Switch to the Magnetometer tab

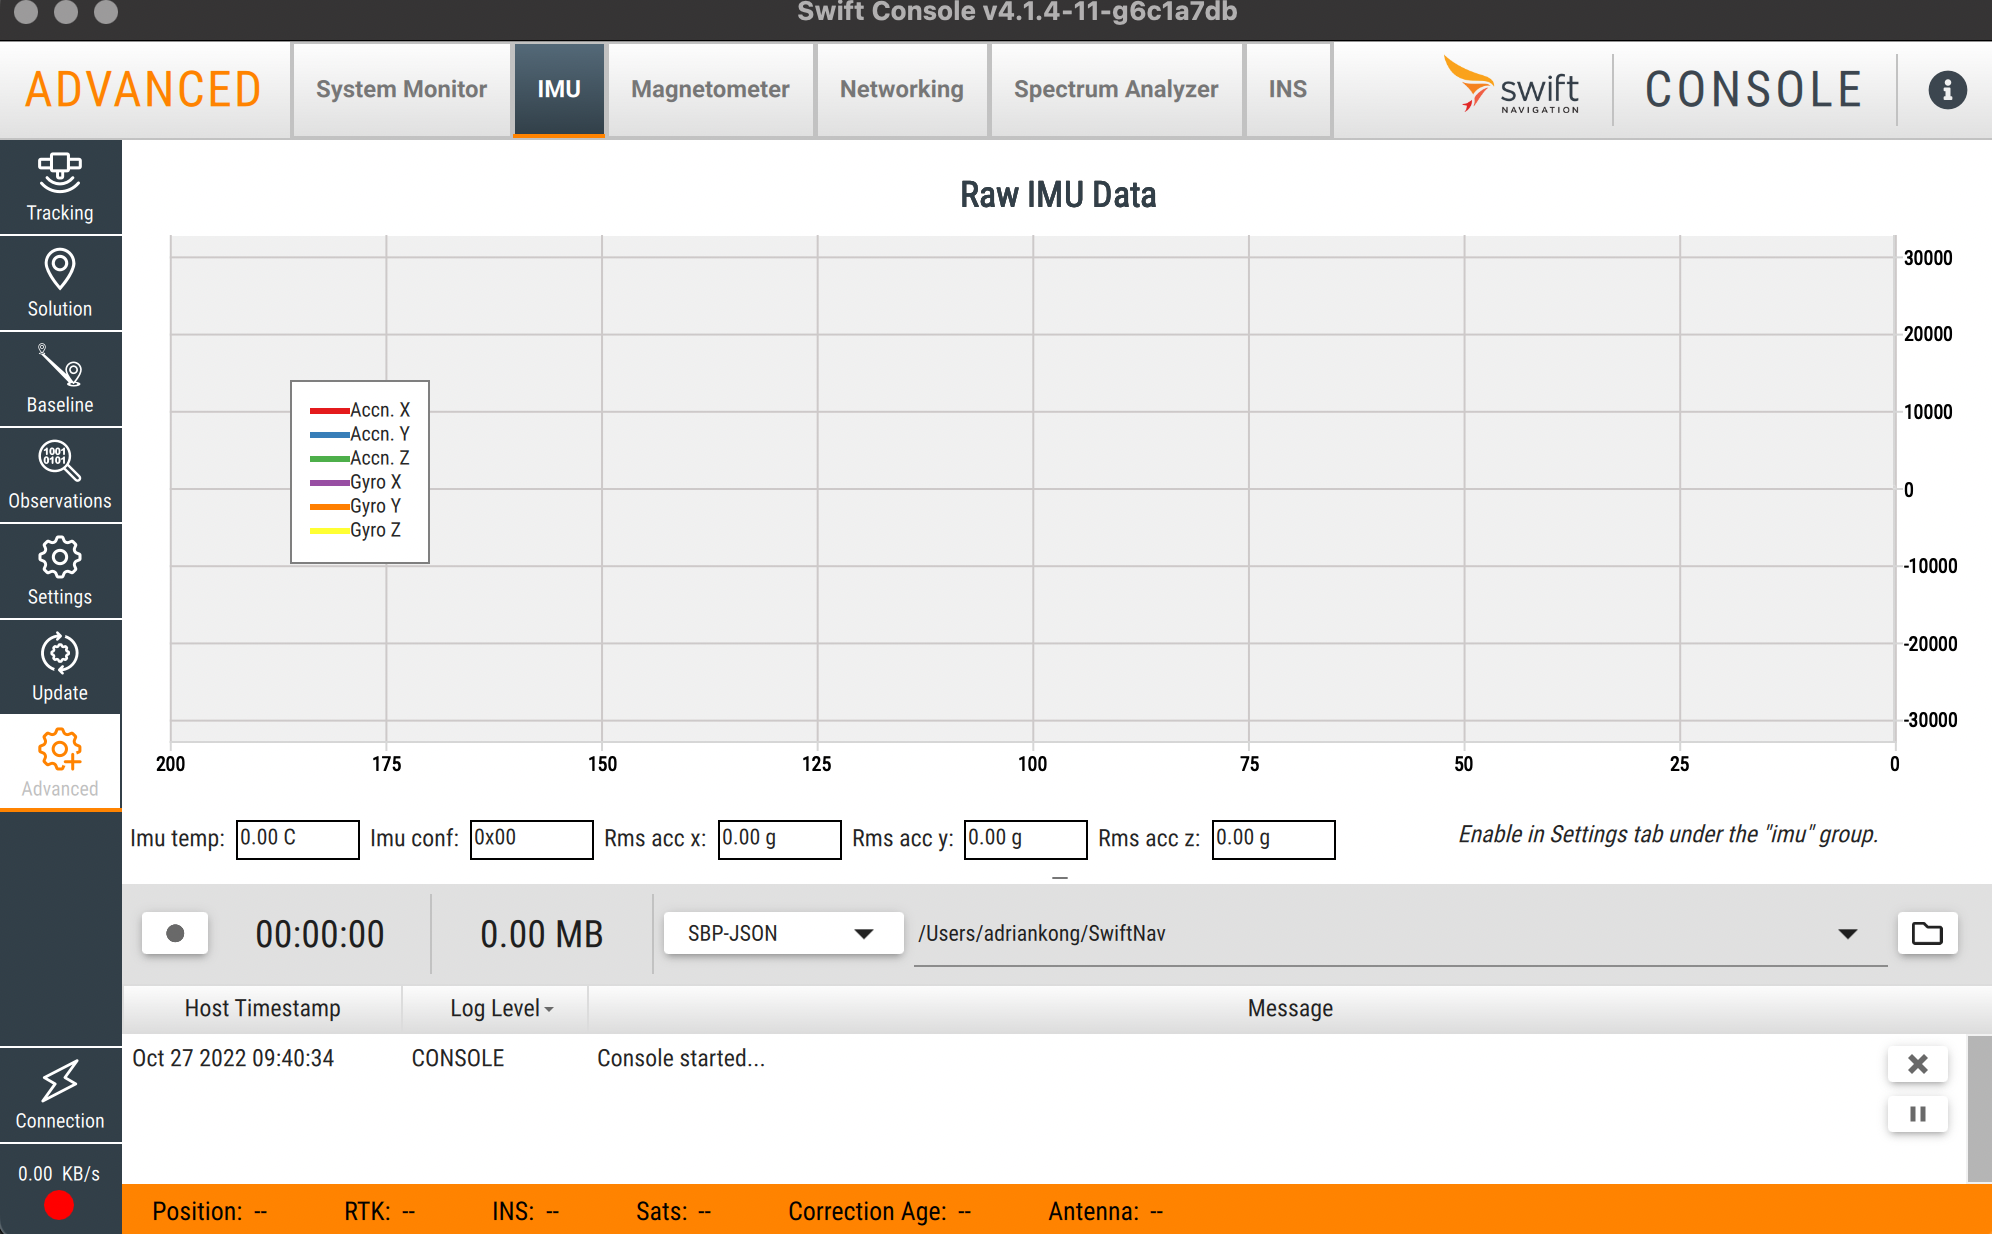[710, 90]
